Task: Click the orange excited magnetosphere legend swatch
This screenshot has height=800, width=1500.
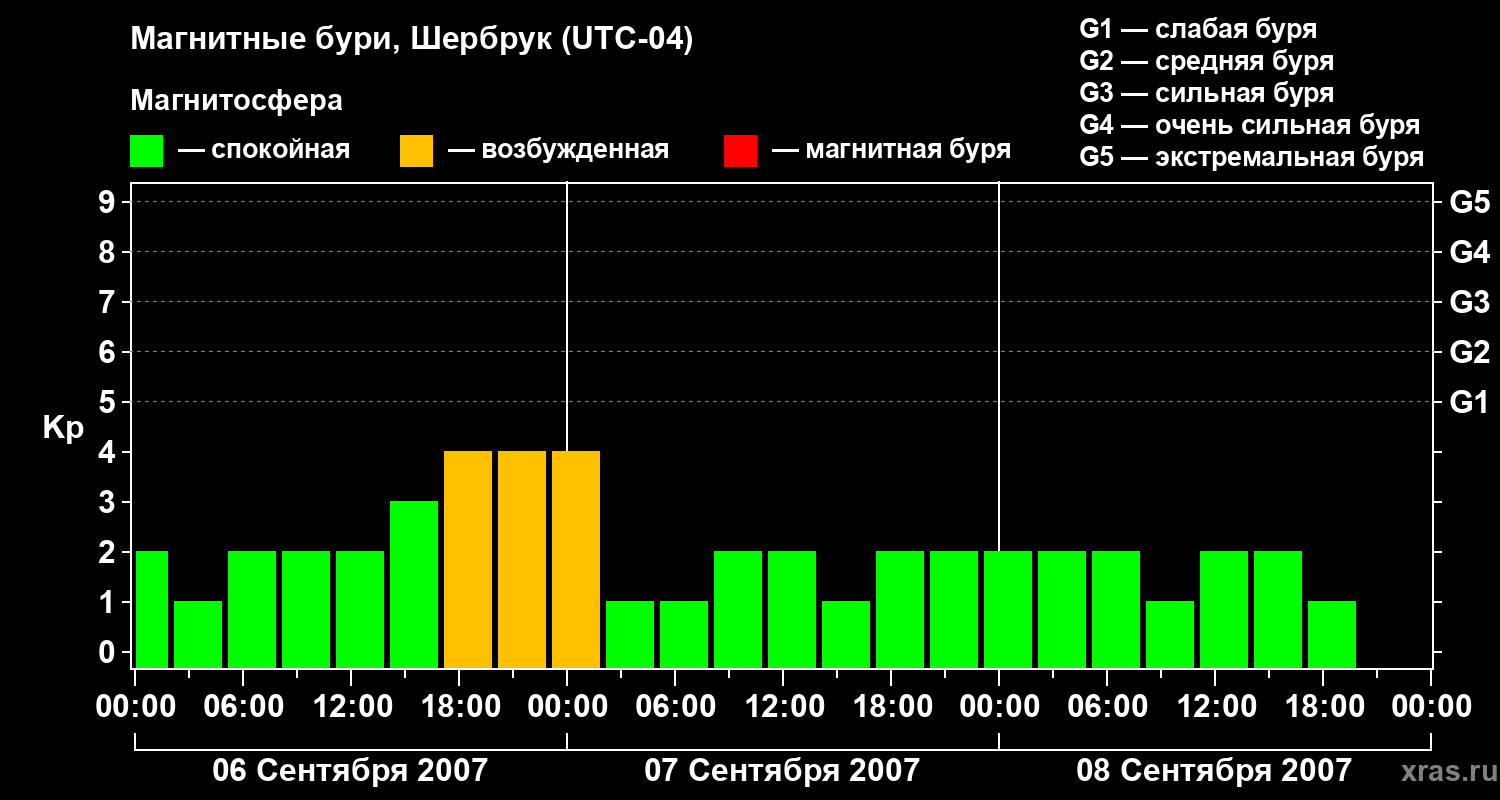Action: tap(416, 151)
